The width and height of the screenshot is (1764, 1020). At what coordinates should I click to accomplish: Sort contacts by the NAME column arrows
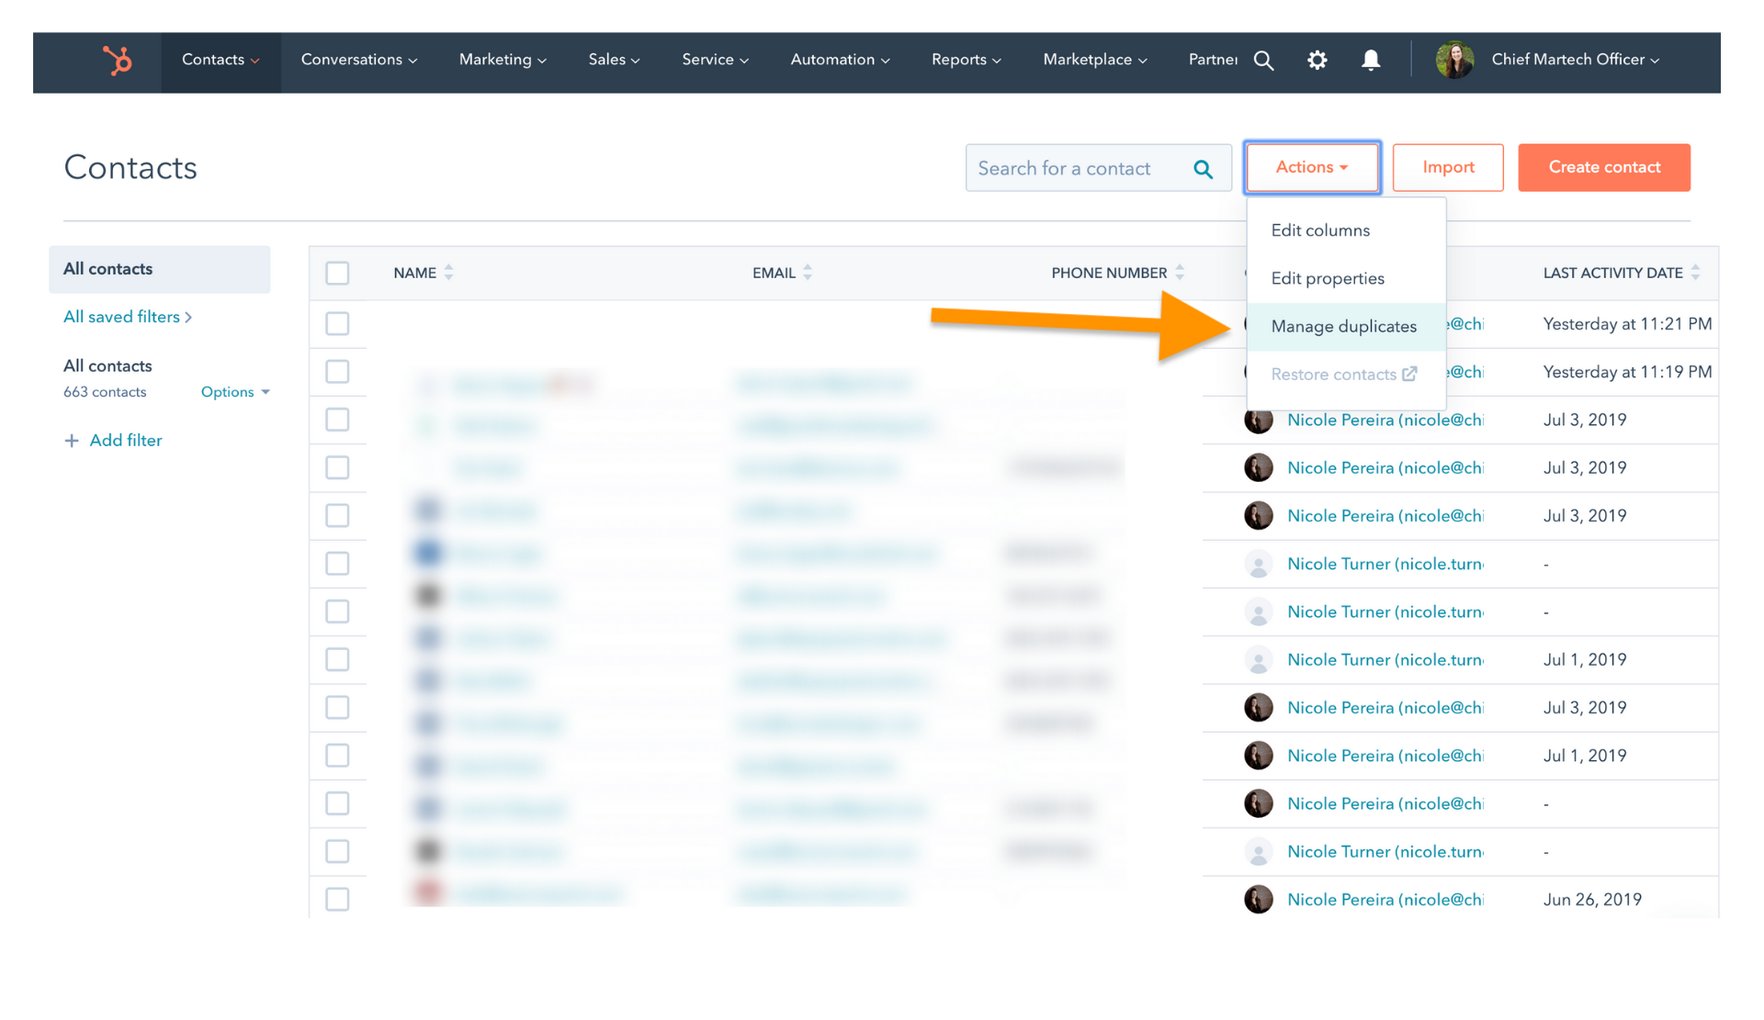(448, 272)
